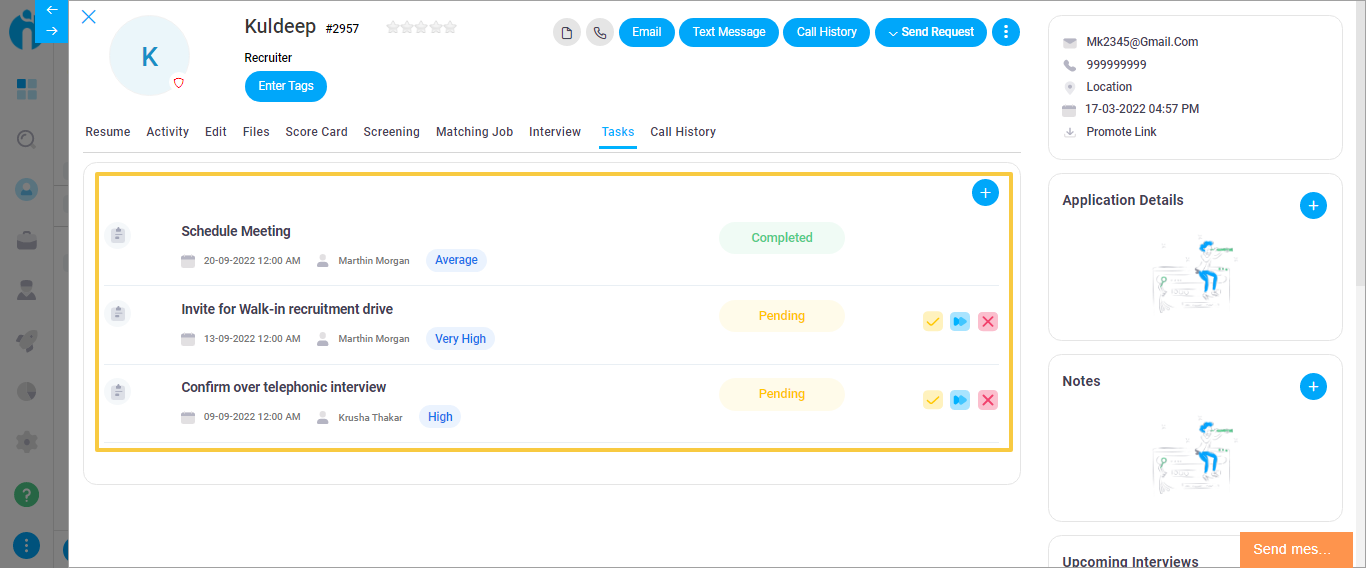The width and height of the screenshot is (1366, 568).
Task: Click the phone call icon in header
Action: [600, 32]
